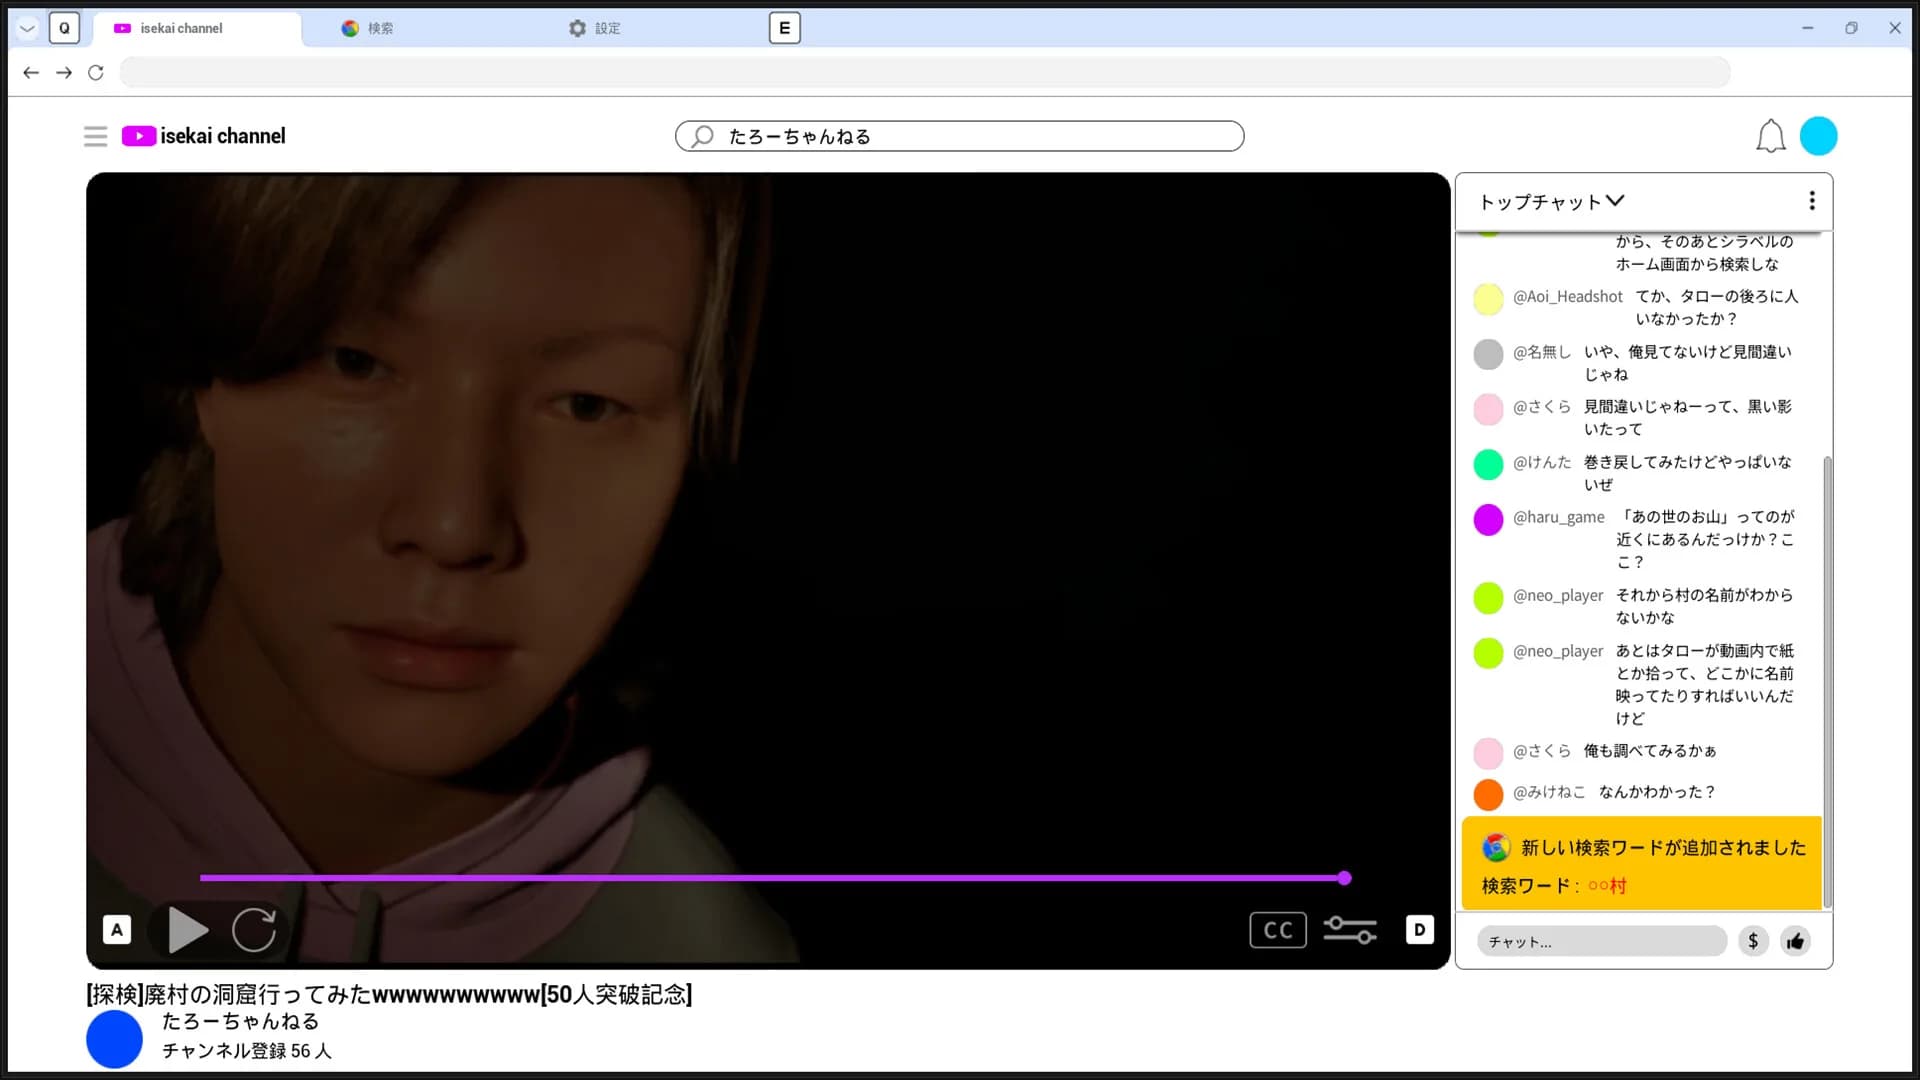Click @neo_player message それから村の名前がわから

1704,606
